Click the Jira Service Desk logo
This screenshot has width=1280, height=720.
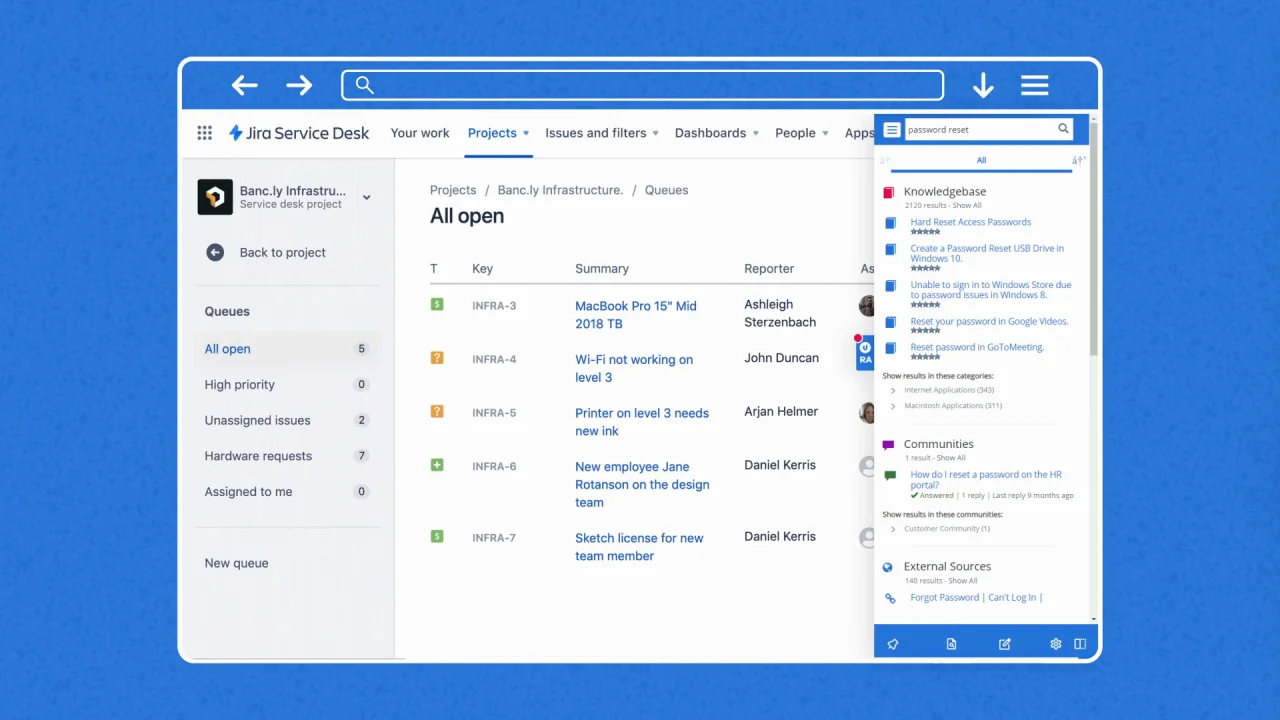(x=299, y=133)
